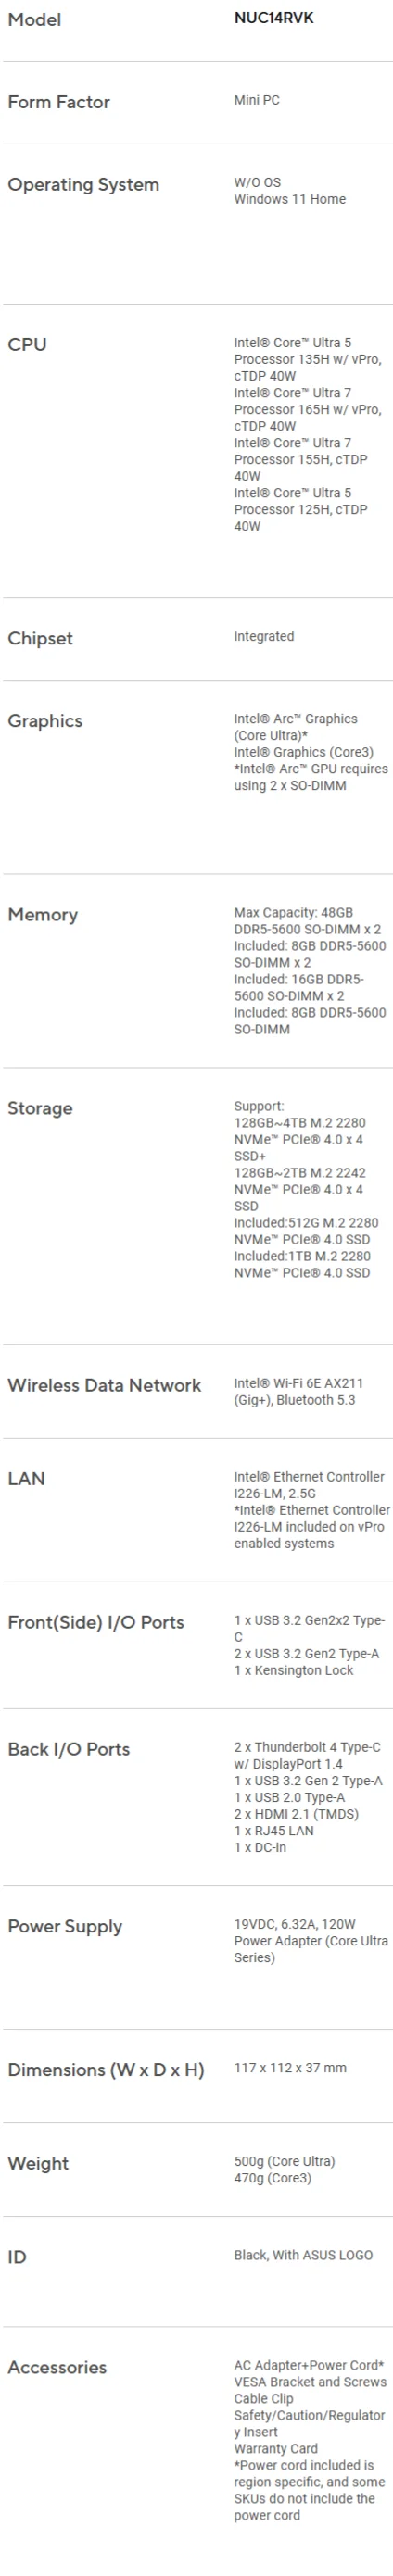
Task: Select the Wireless Data Network heading
Action: pos(104,1385)
